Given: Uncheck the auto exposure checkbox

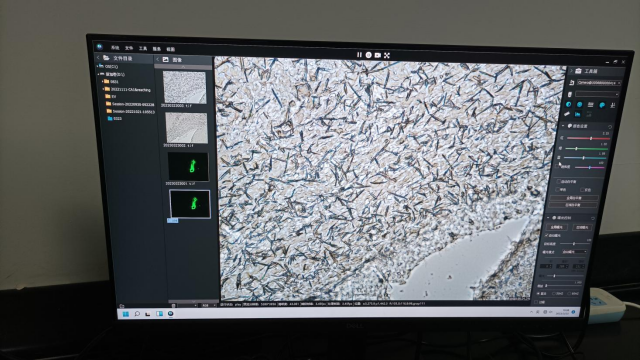Looking at the screenshot, I should pyautogui.click(x=547, y=236).
